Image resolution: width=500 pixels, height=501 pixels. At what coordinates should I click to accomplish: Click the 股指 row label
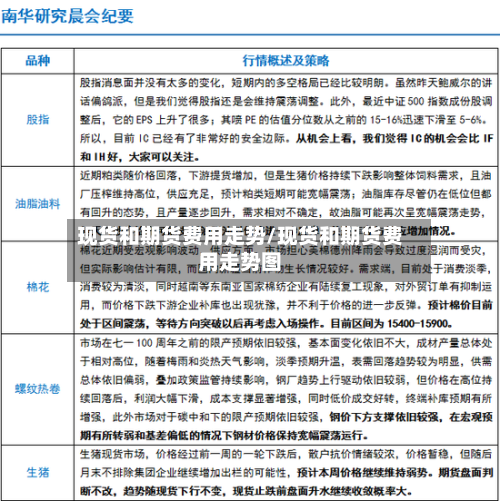coord(38,119)
